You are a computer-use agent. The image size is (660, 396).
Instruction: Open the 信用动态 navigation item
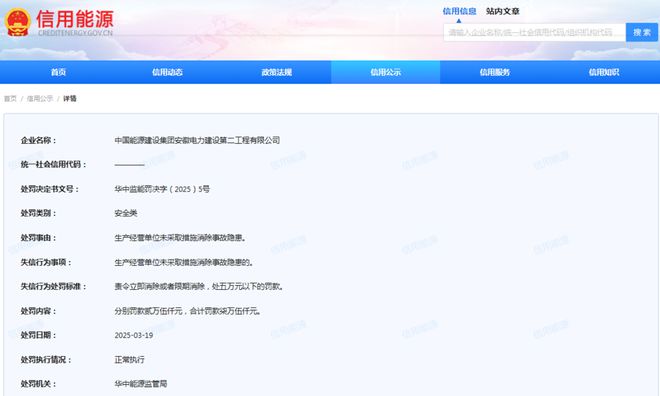(168, 72)
